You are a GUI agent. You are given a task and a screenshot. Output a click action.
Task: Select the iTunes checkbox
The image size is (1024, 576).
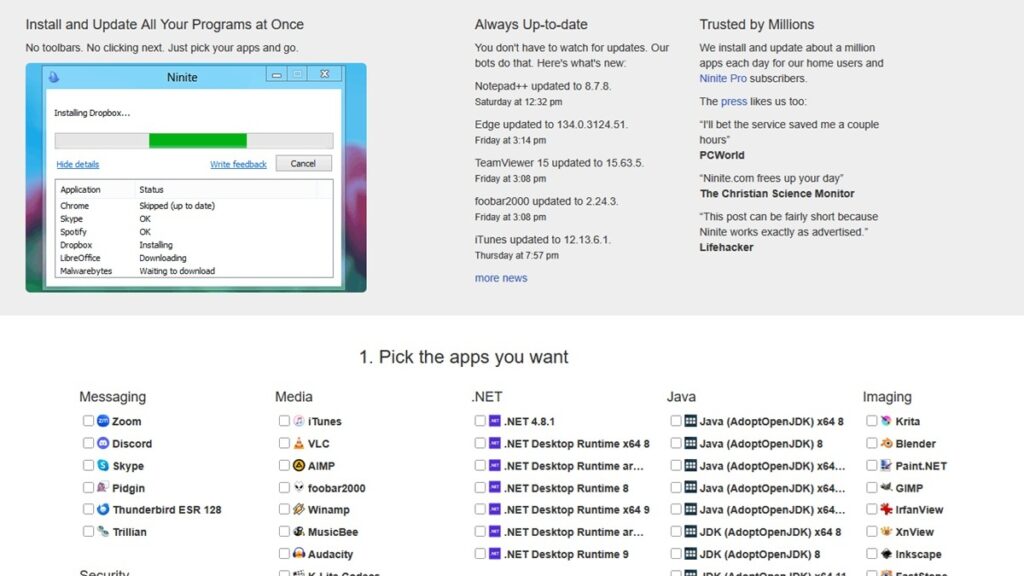[284, 421]
